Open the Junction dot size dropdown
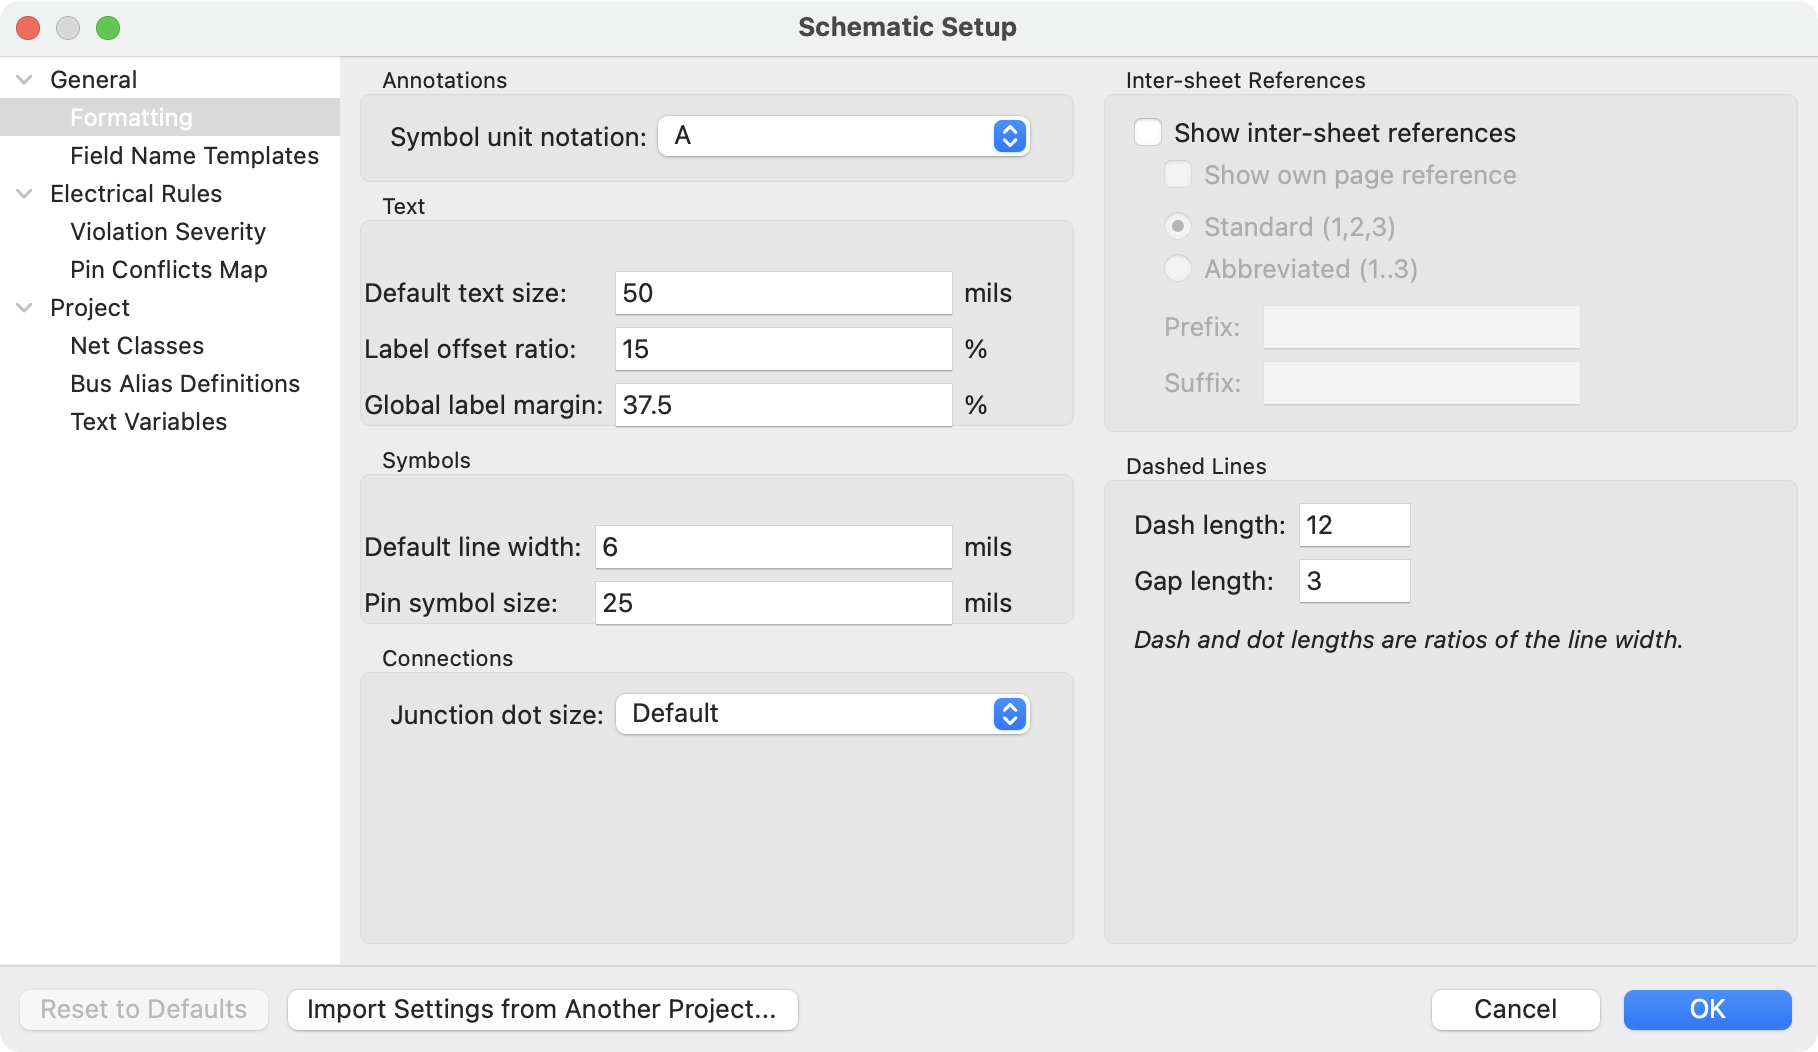Viewport: 1818px width, 1052px height. point(821,714)
